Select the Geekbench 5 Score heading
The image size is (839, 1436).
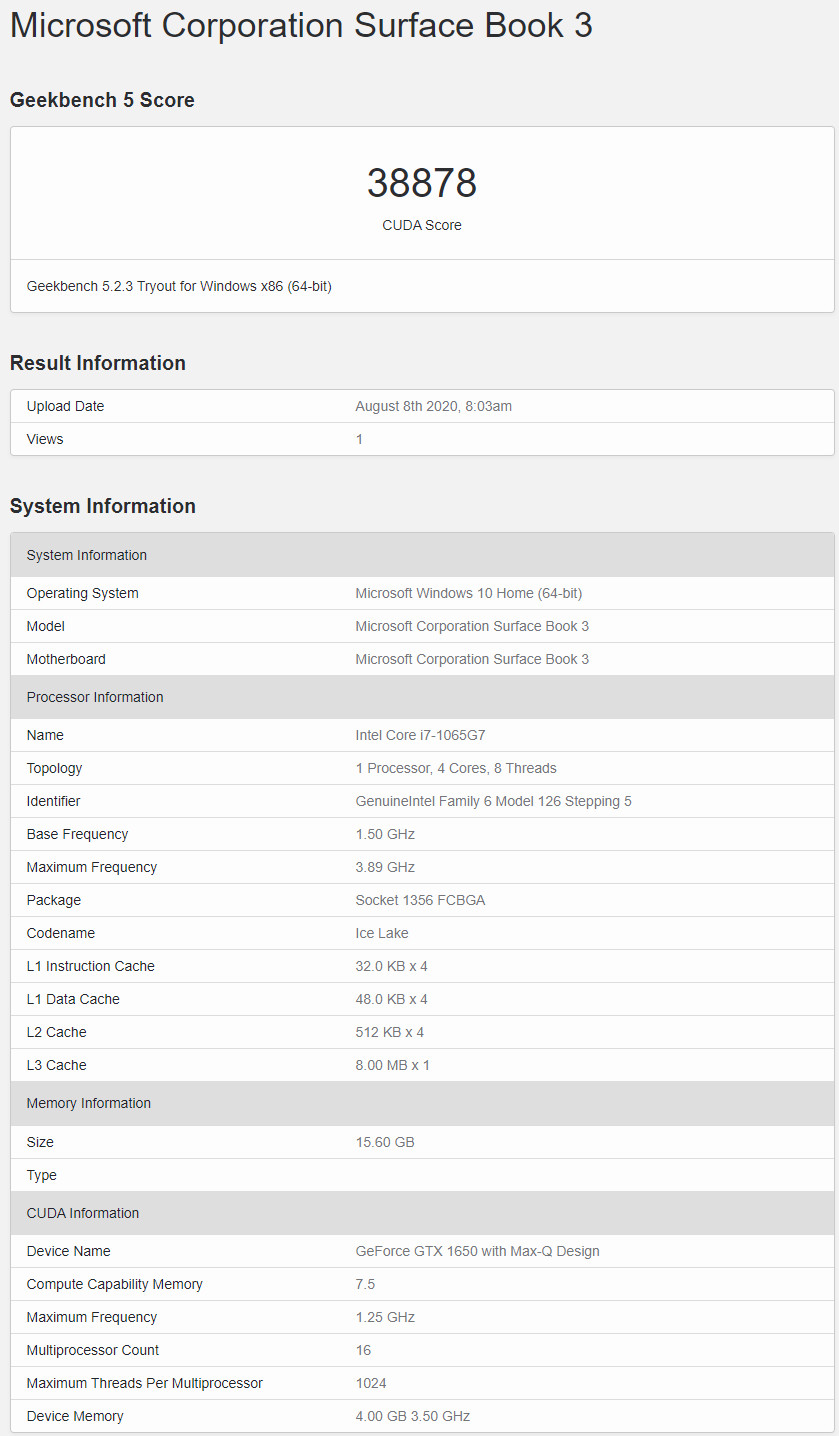click(x=102, y=100)
